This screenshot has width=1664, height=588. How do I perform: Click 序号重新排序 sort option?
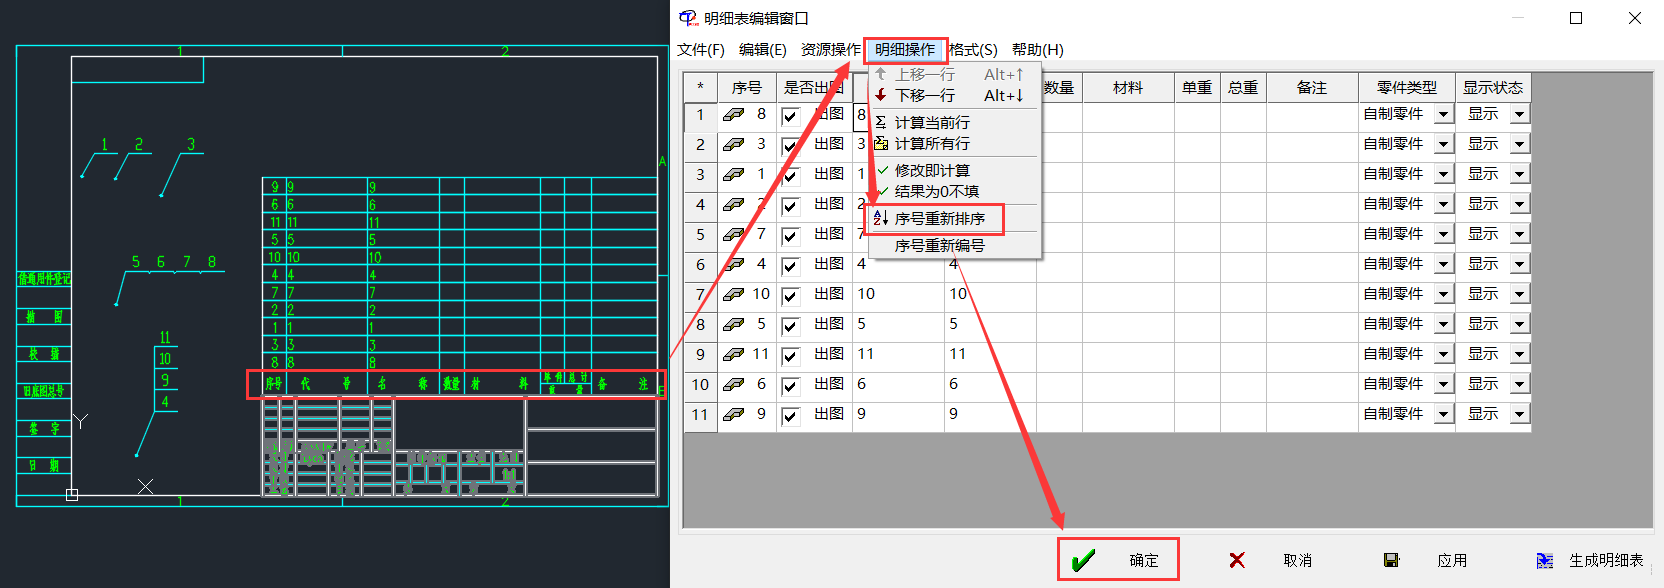(939, 219)
